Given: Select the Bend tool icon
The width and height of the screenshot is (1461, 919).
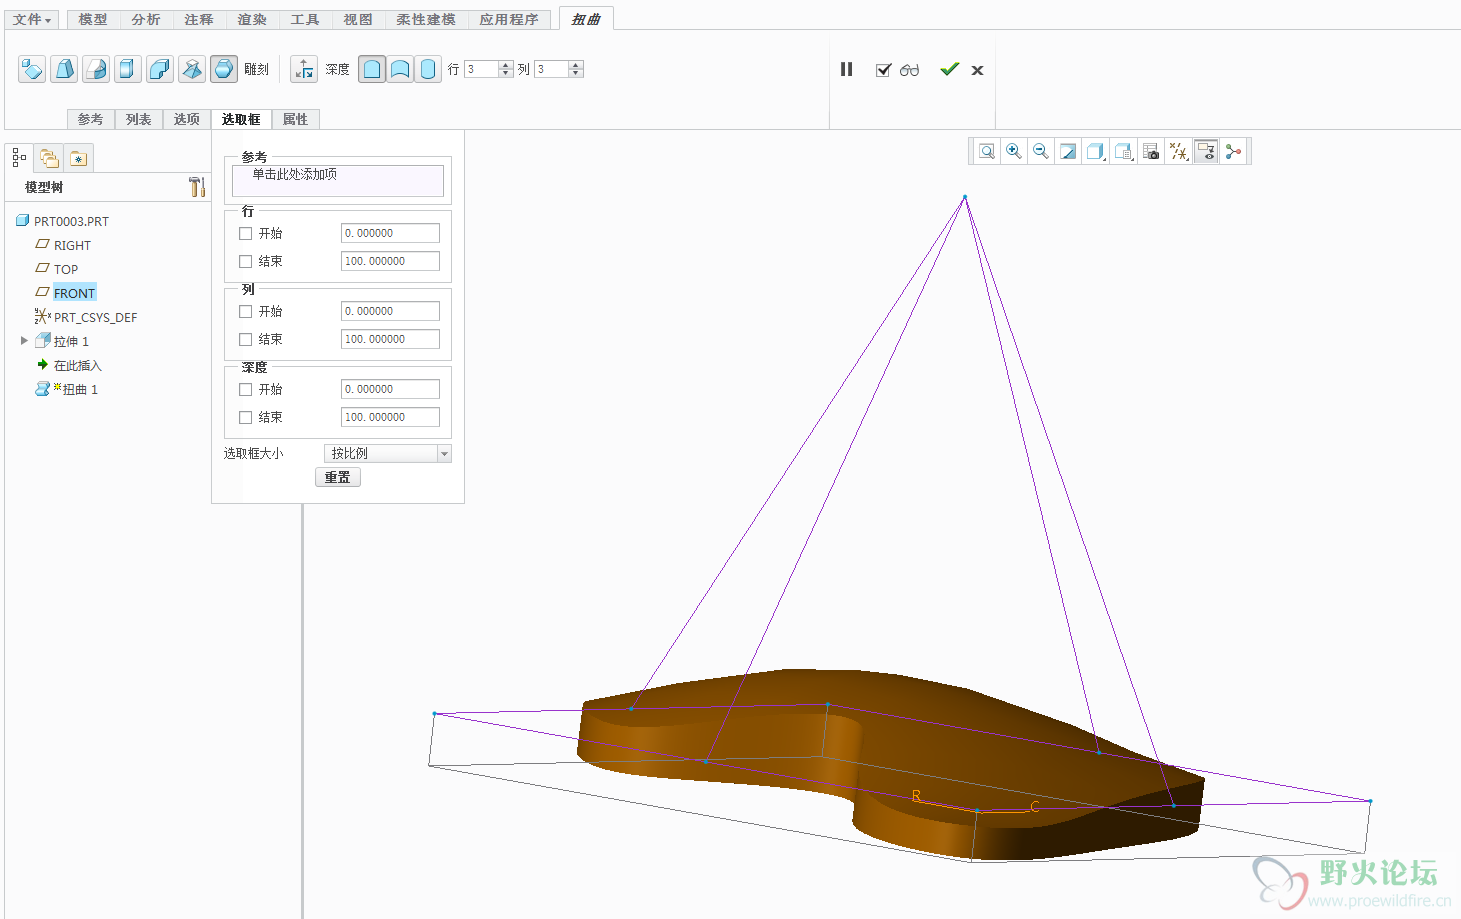Looking at the screenshot, I should click(160, 69).
